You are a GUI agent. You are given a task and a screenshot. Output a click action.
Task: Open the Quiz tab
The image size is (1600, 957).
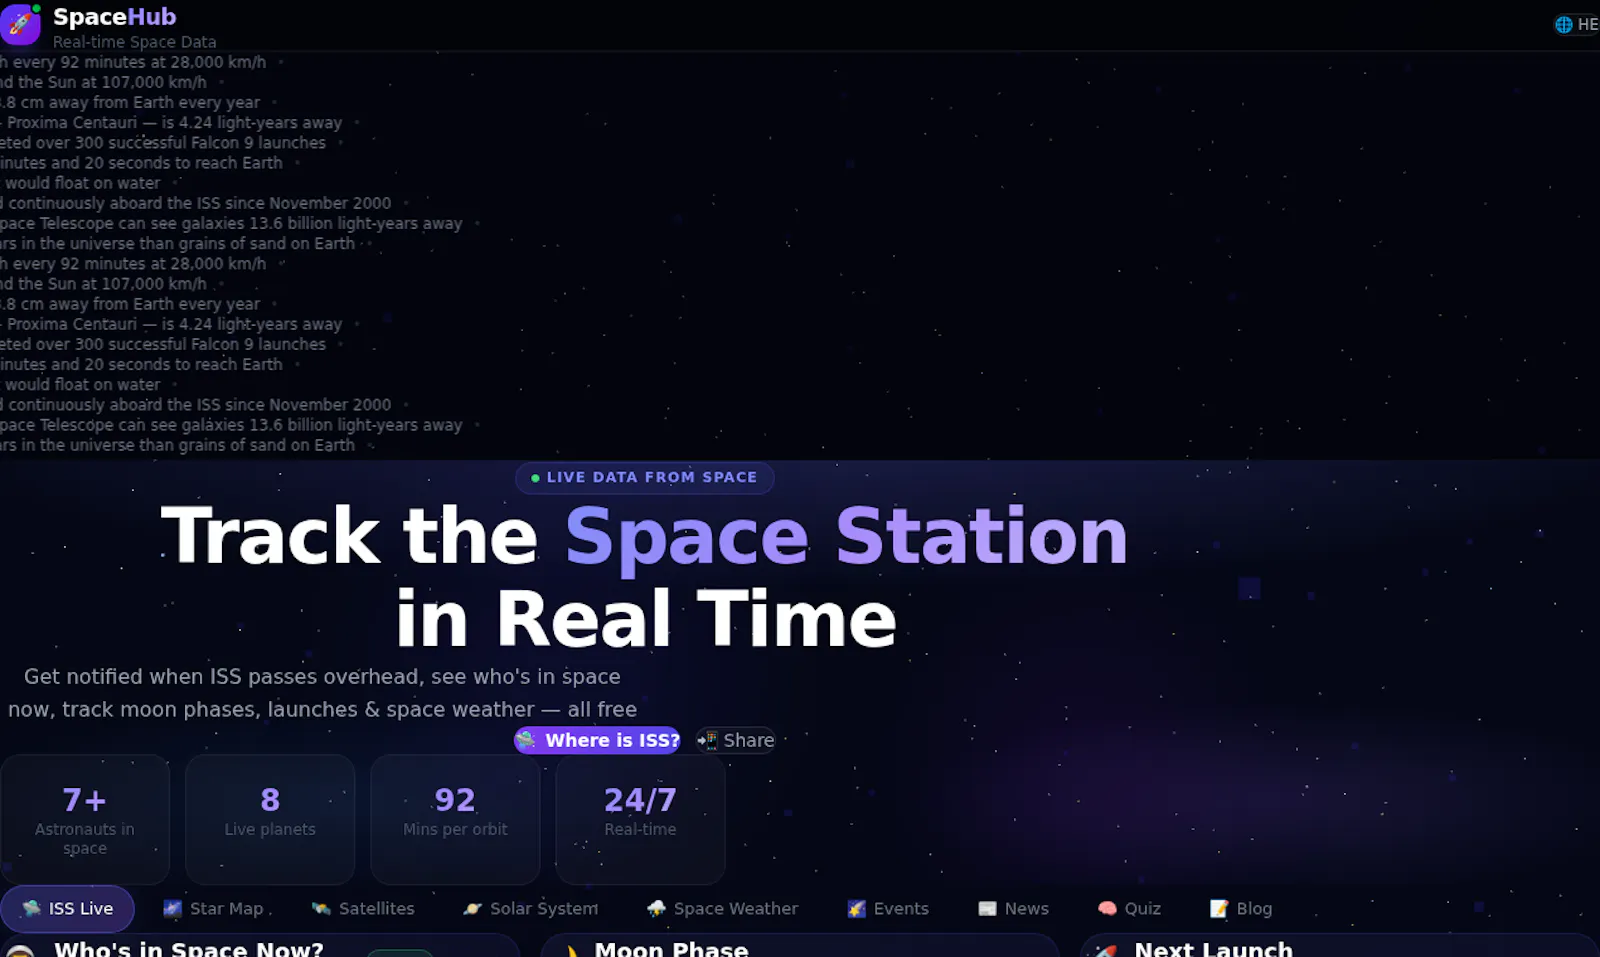(x=1130, y=908)
